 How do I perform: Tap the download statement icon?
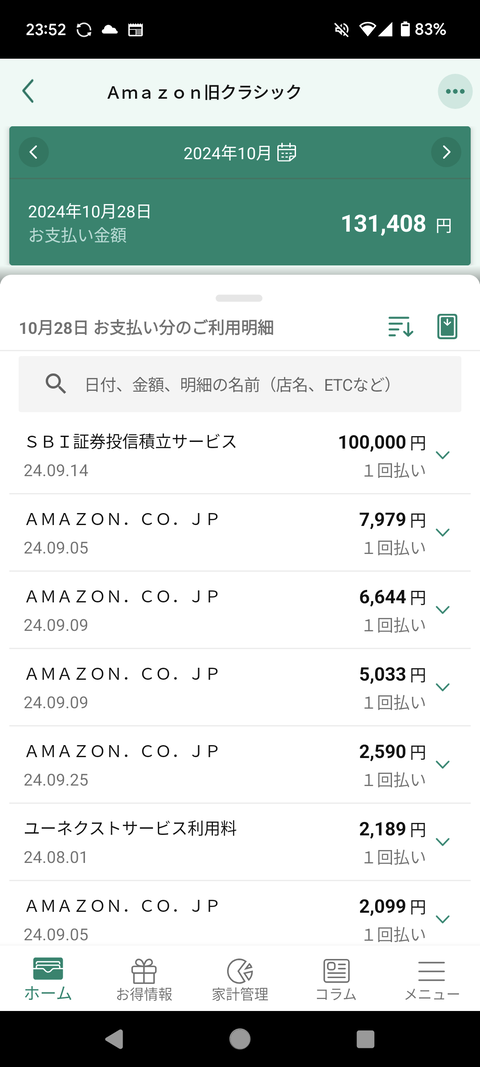[447, 327]
